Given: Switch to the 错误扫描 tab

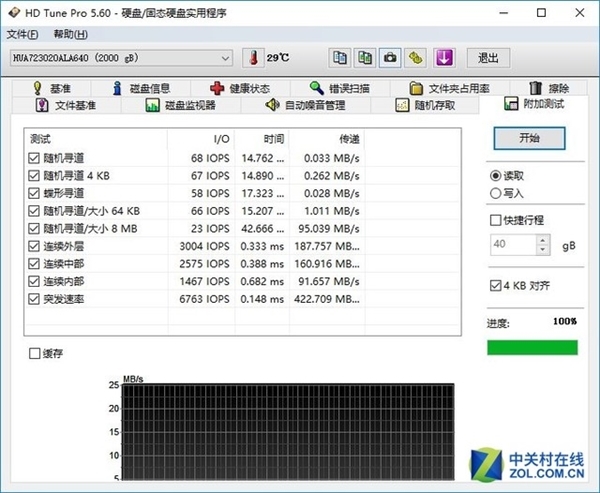Looking at the screenshot, I should pos(340,88).
